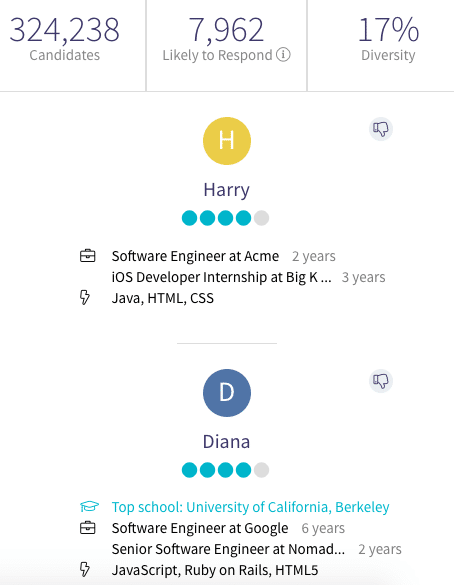Viewport: 454px width, 585px height.
Task: Open Harry's profile name link
Action: pyautogui.click(x=226, y=190)
